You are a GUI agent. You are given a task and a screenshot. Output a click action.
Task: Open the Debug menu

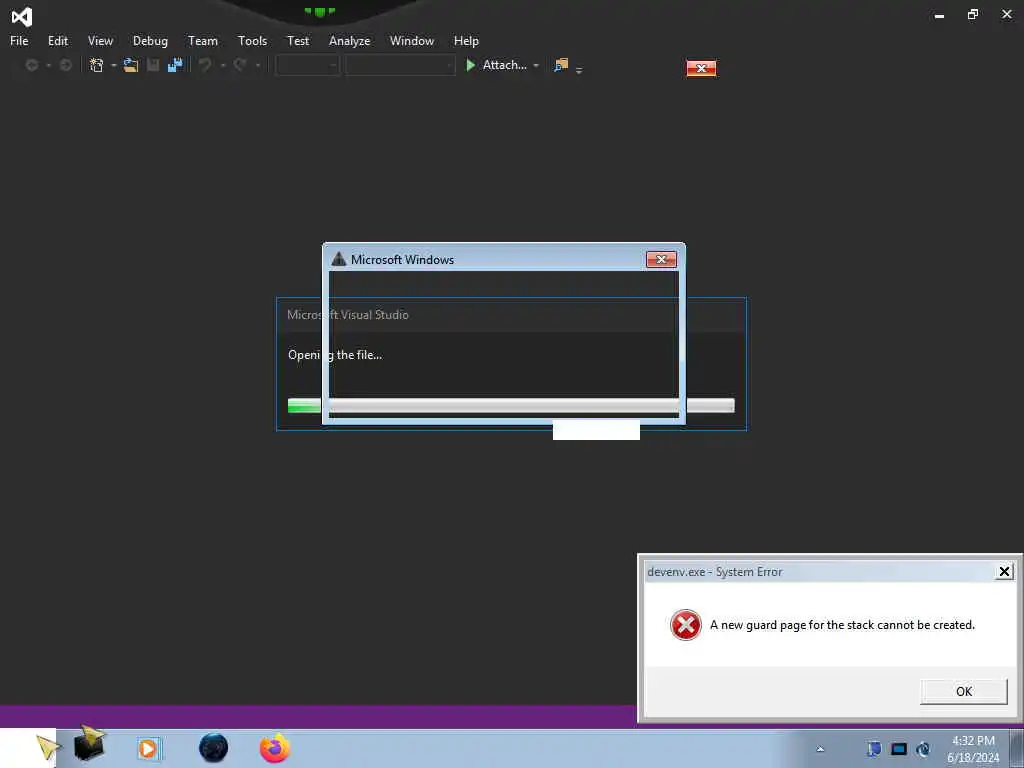pyautogui.click(x=150, y=40)
